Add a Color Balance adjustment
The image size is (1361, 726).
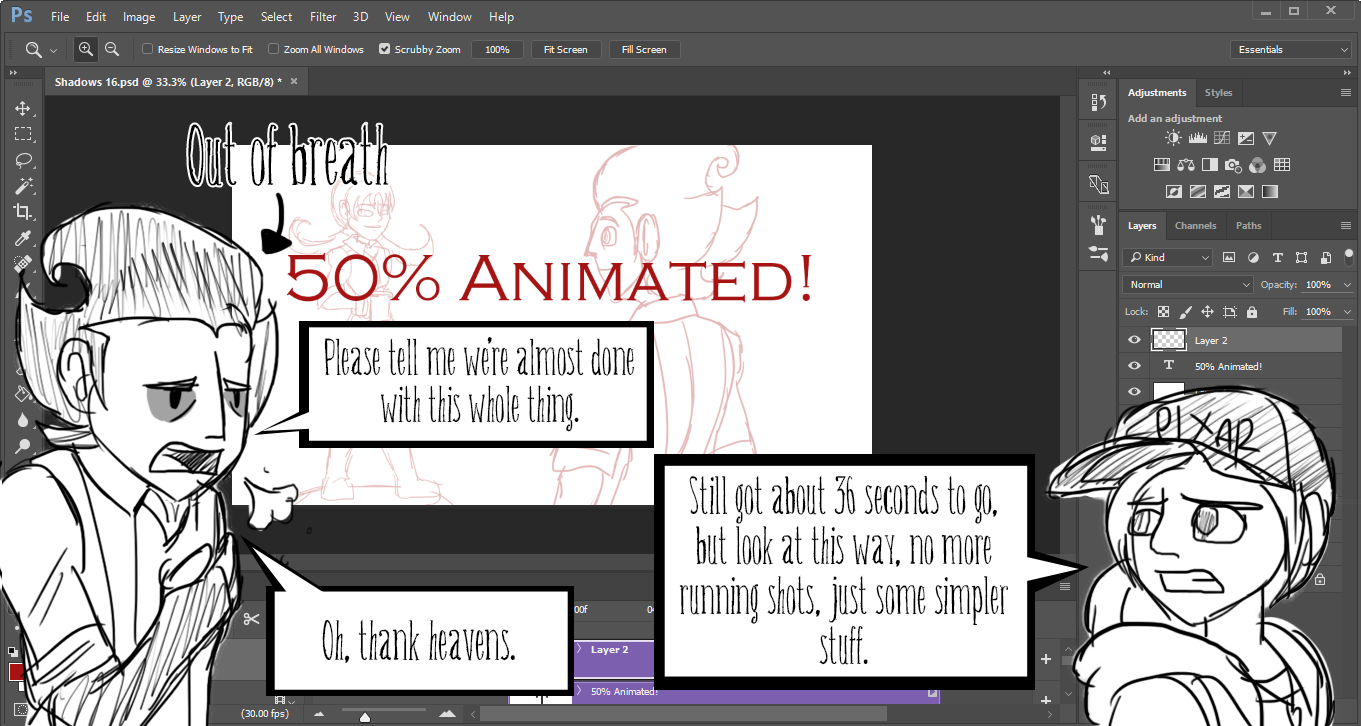[x=1186, y=165]
